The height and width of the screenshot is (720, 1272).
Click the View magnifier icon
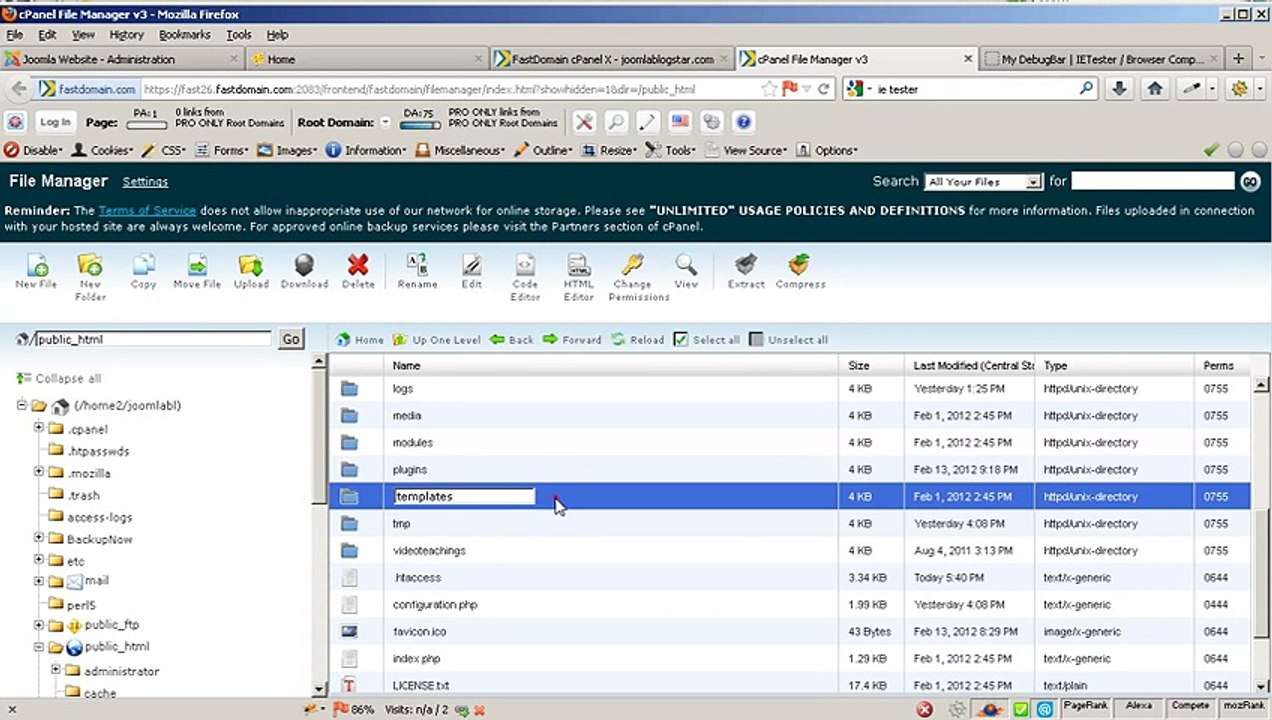[x=686, y=265]
